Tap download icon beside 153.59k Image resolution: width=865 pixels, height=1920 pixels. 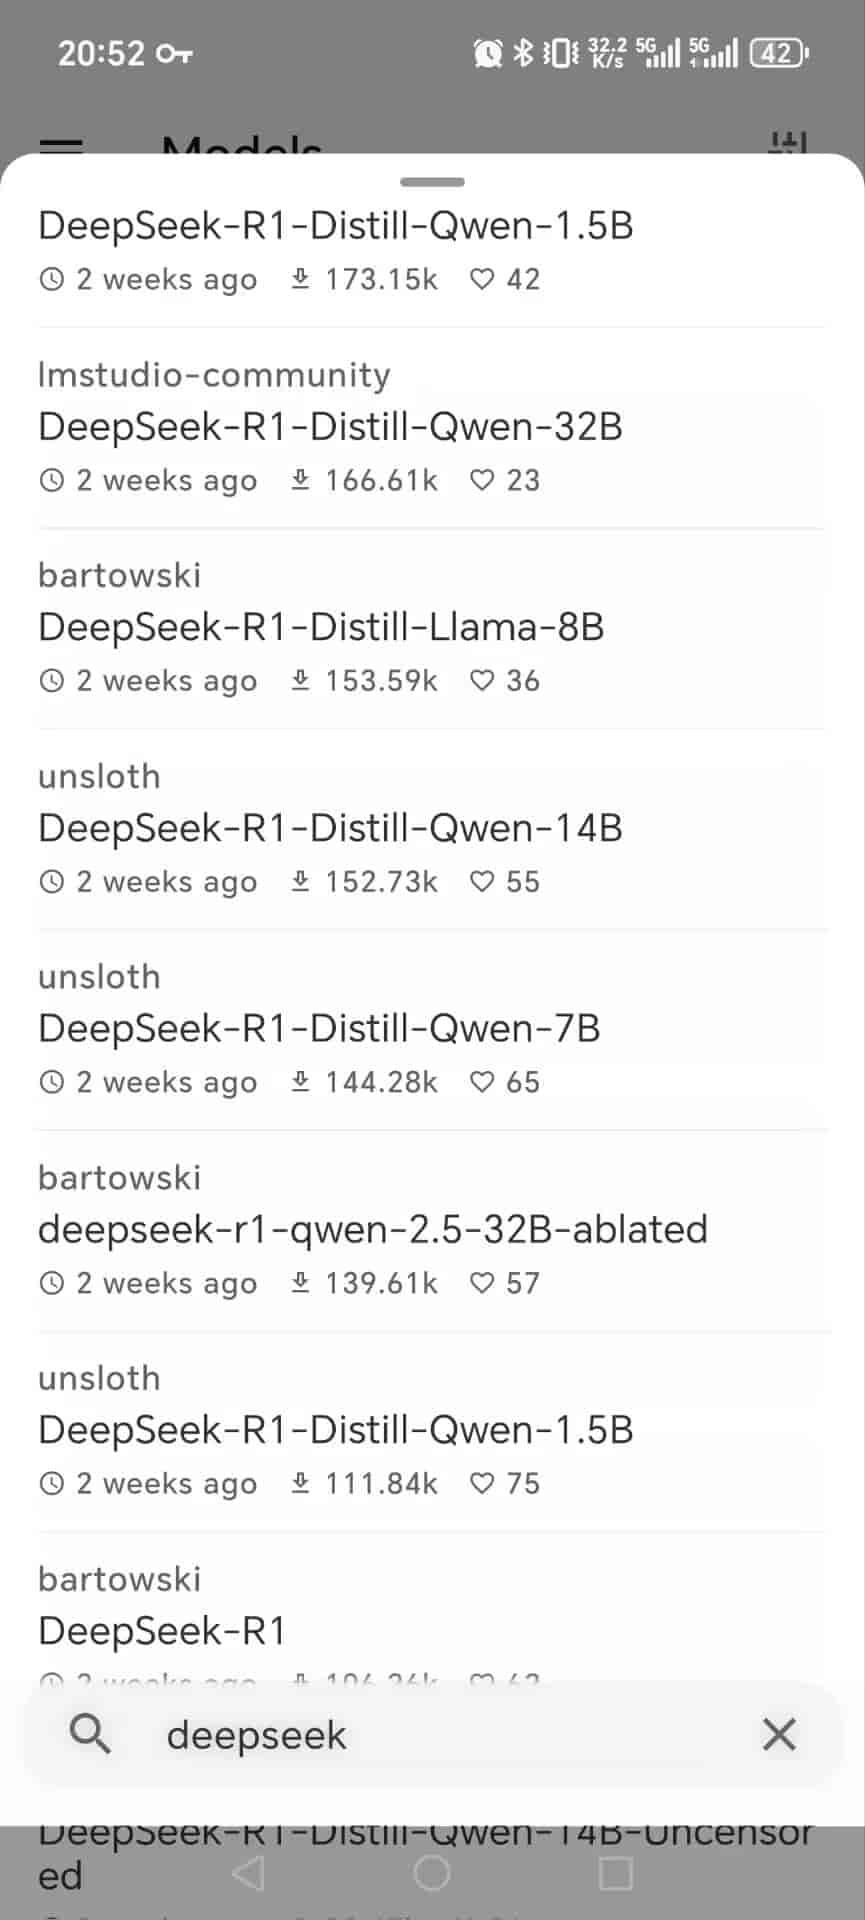(300, 680)
